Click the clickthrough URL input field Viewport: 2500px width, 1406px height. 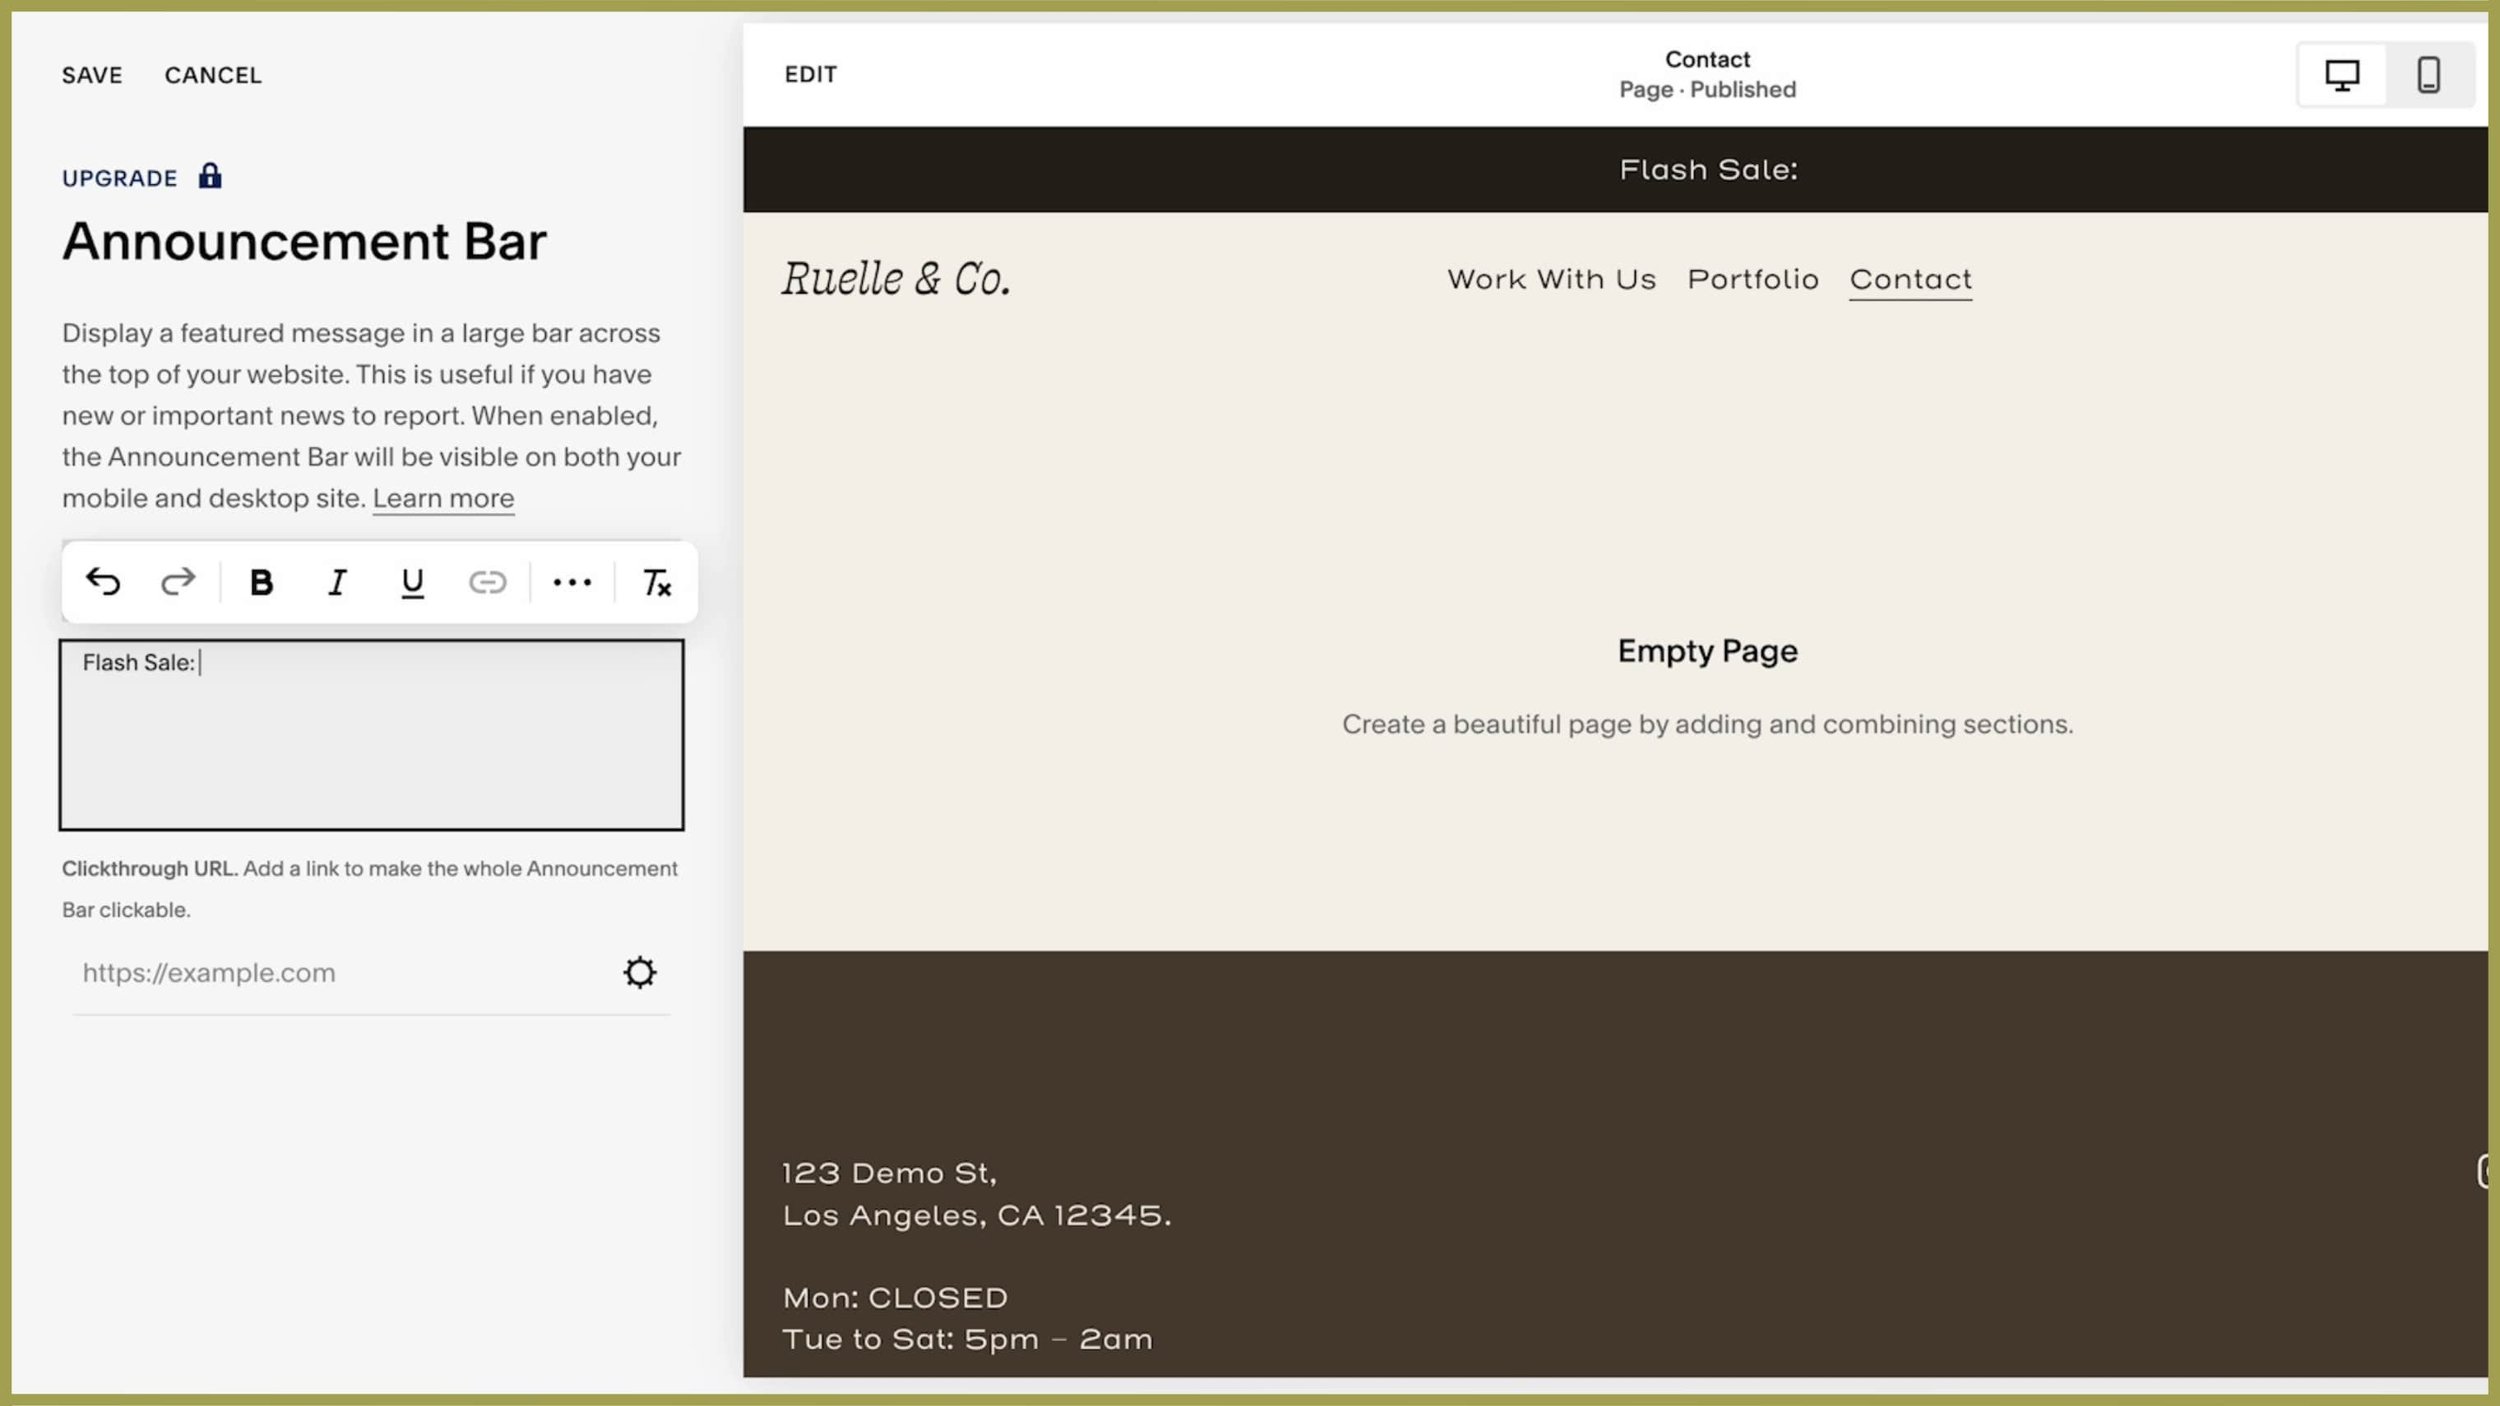coord(340,972)
